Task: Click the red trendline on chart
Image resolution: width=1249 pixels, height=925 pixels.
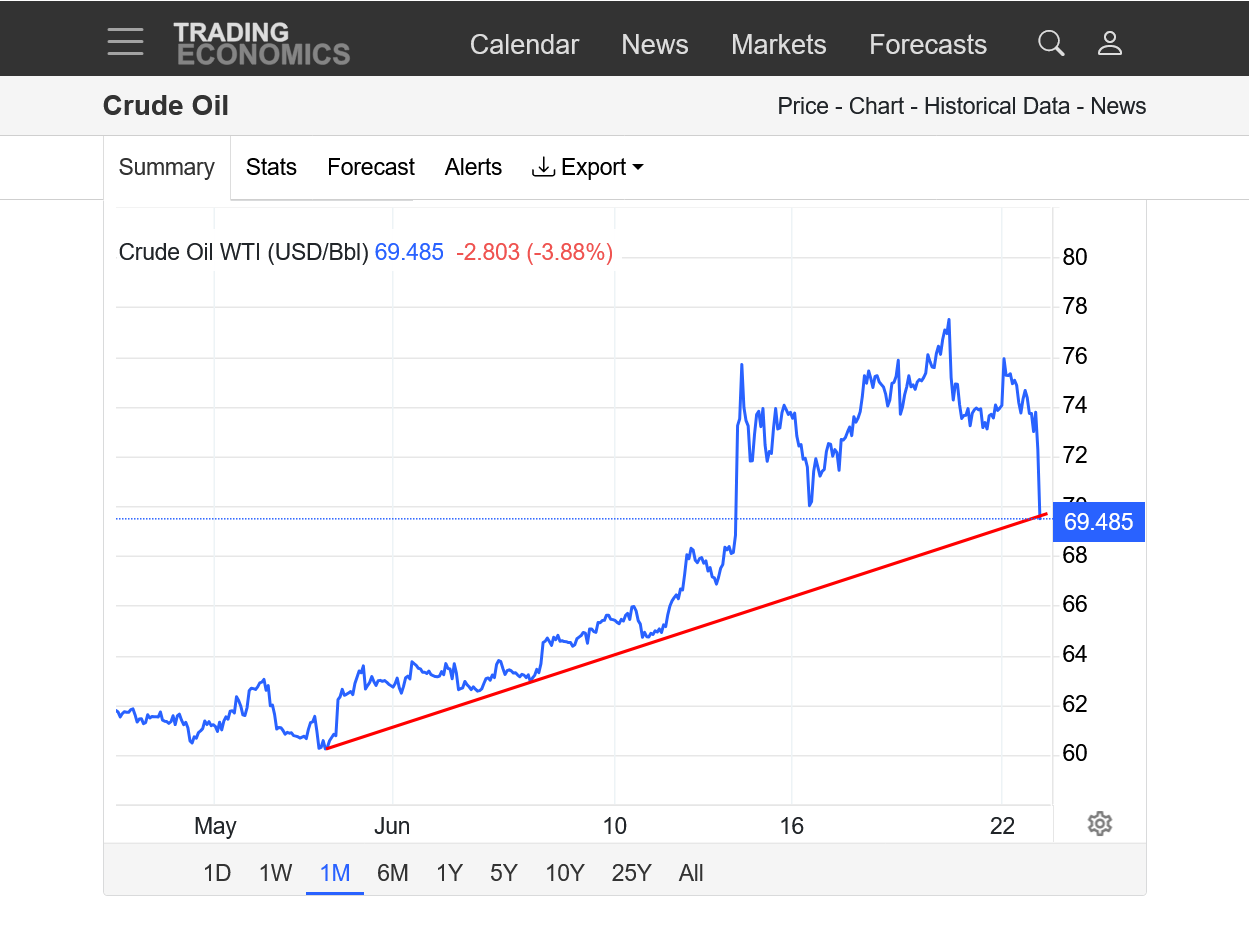Action: pos(686,630)
